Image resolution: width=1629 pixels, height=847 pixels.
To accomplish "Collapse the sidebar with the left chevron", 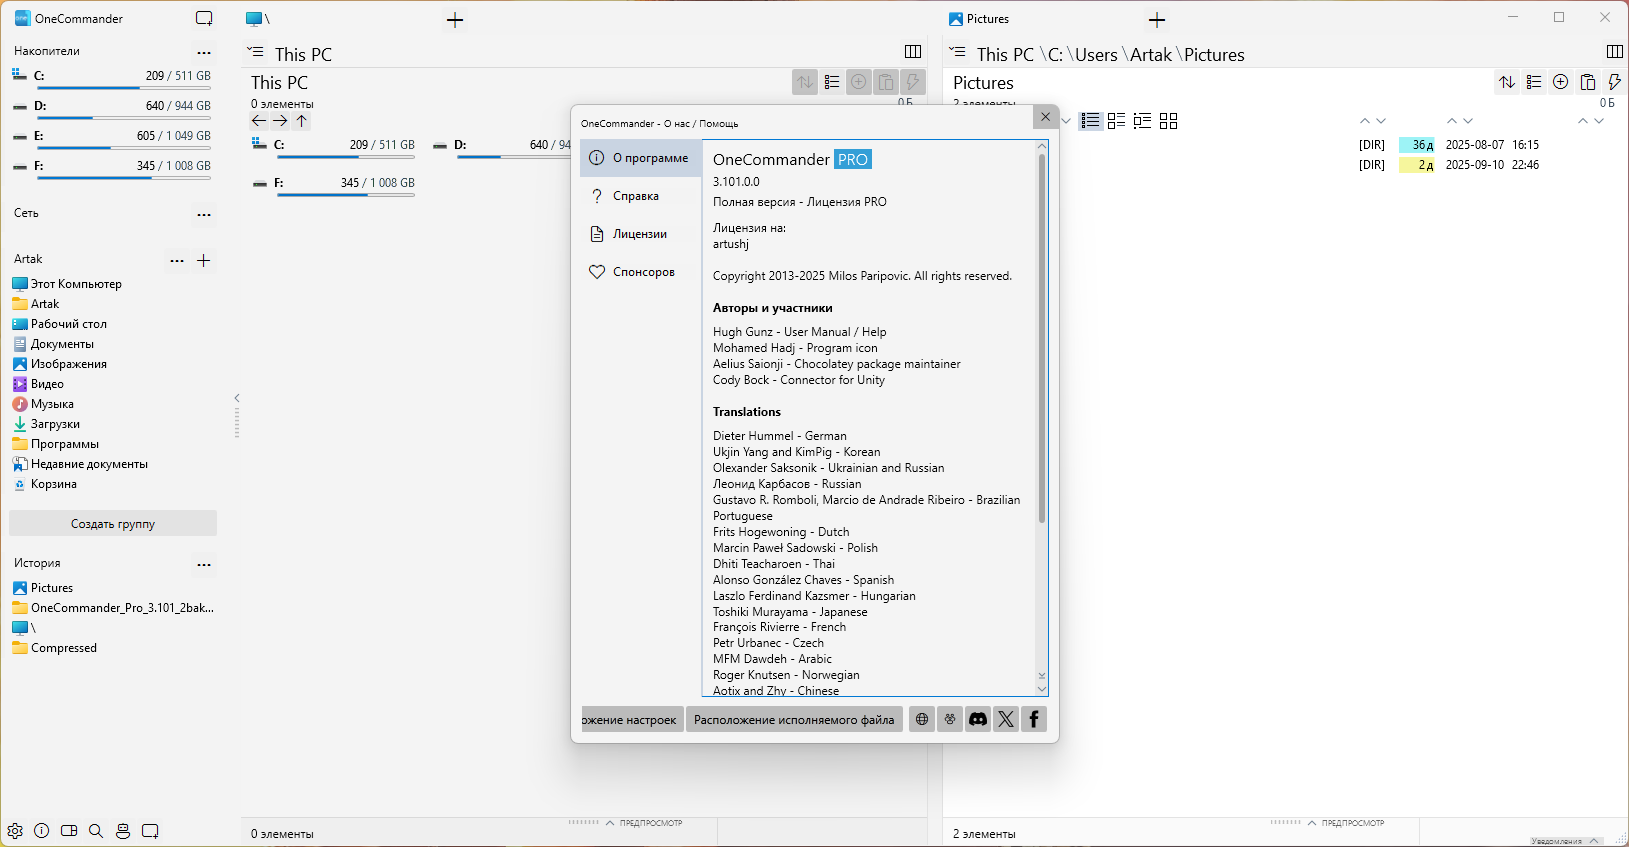I will pyautogui.click(x=237, y=398).
